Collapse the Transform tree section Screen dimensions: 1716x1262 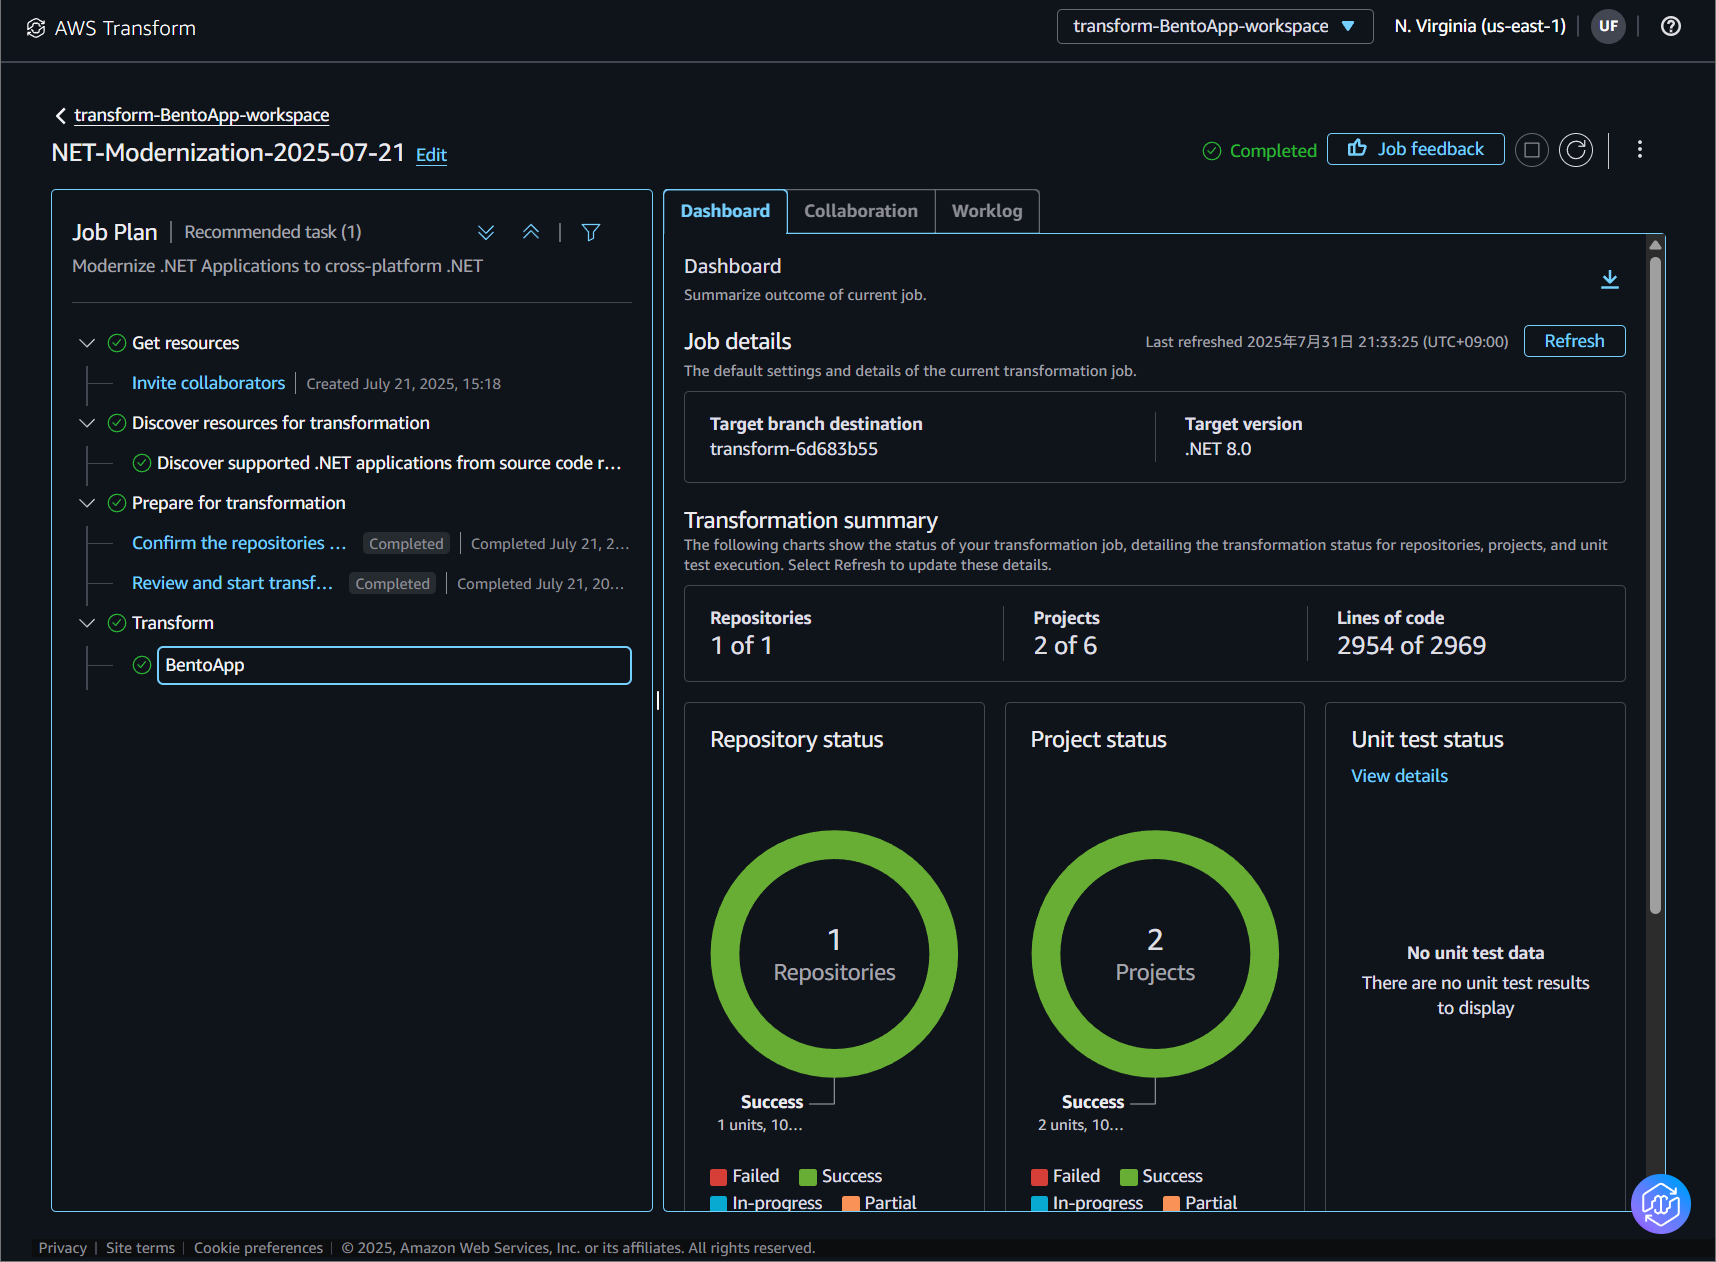pos(87,623)
